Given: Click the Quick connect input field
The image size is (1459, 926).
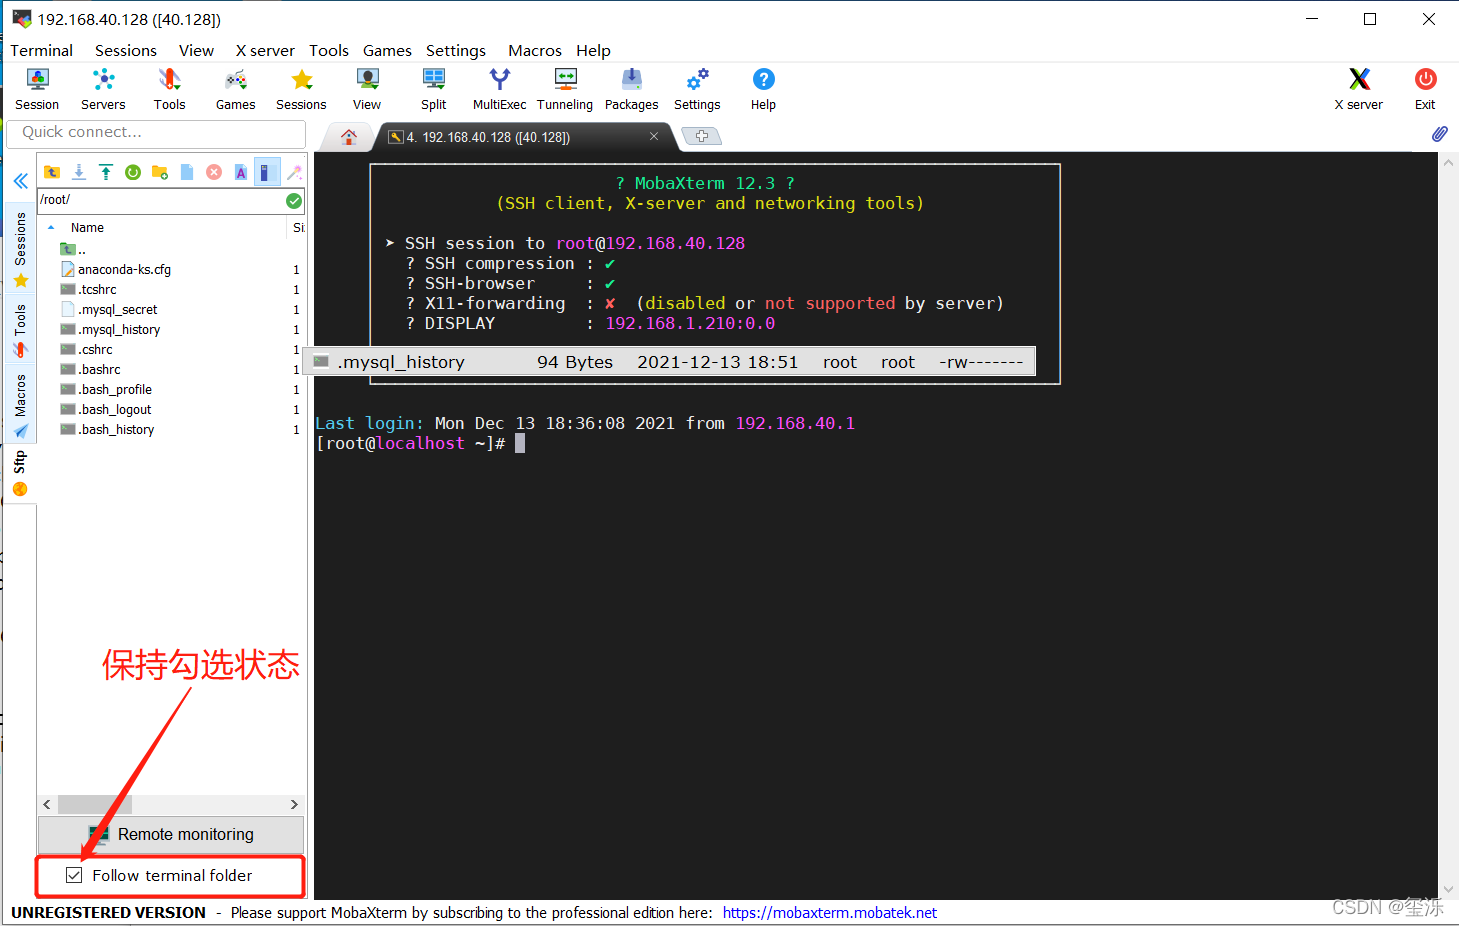Looking at the screenshot, I should pyautogui.click(x=156, y=133).
